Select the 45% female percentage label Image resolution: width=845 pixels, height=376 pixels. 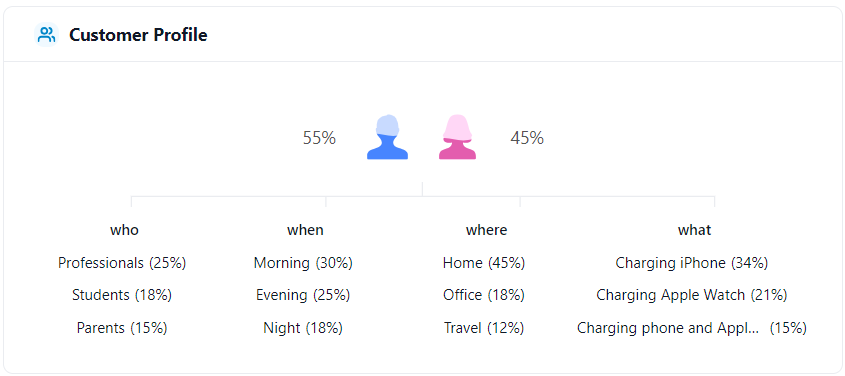[527, 138]
